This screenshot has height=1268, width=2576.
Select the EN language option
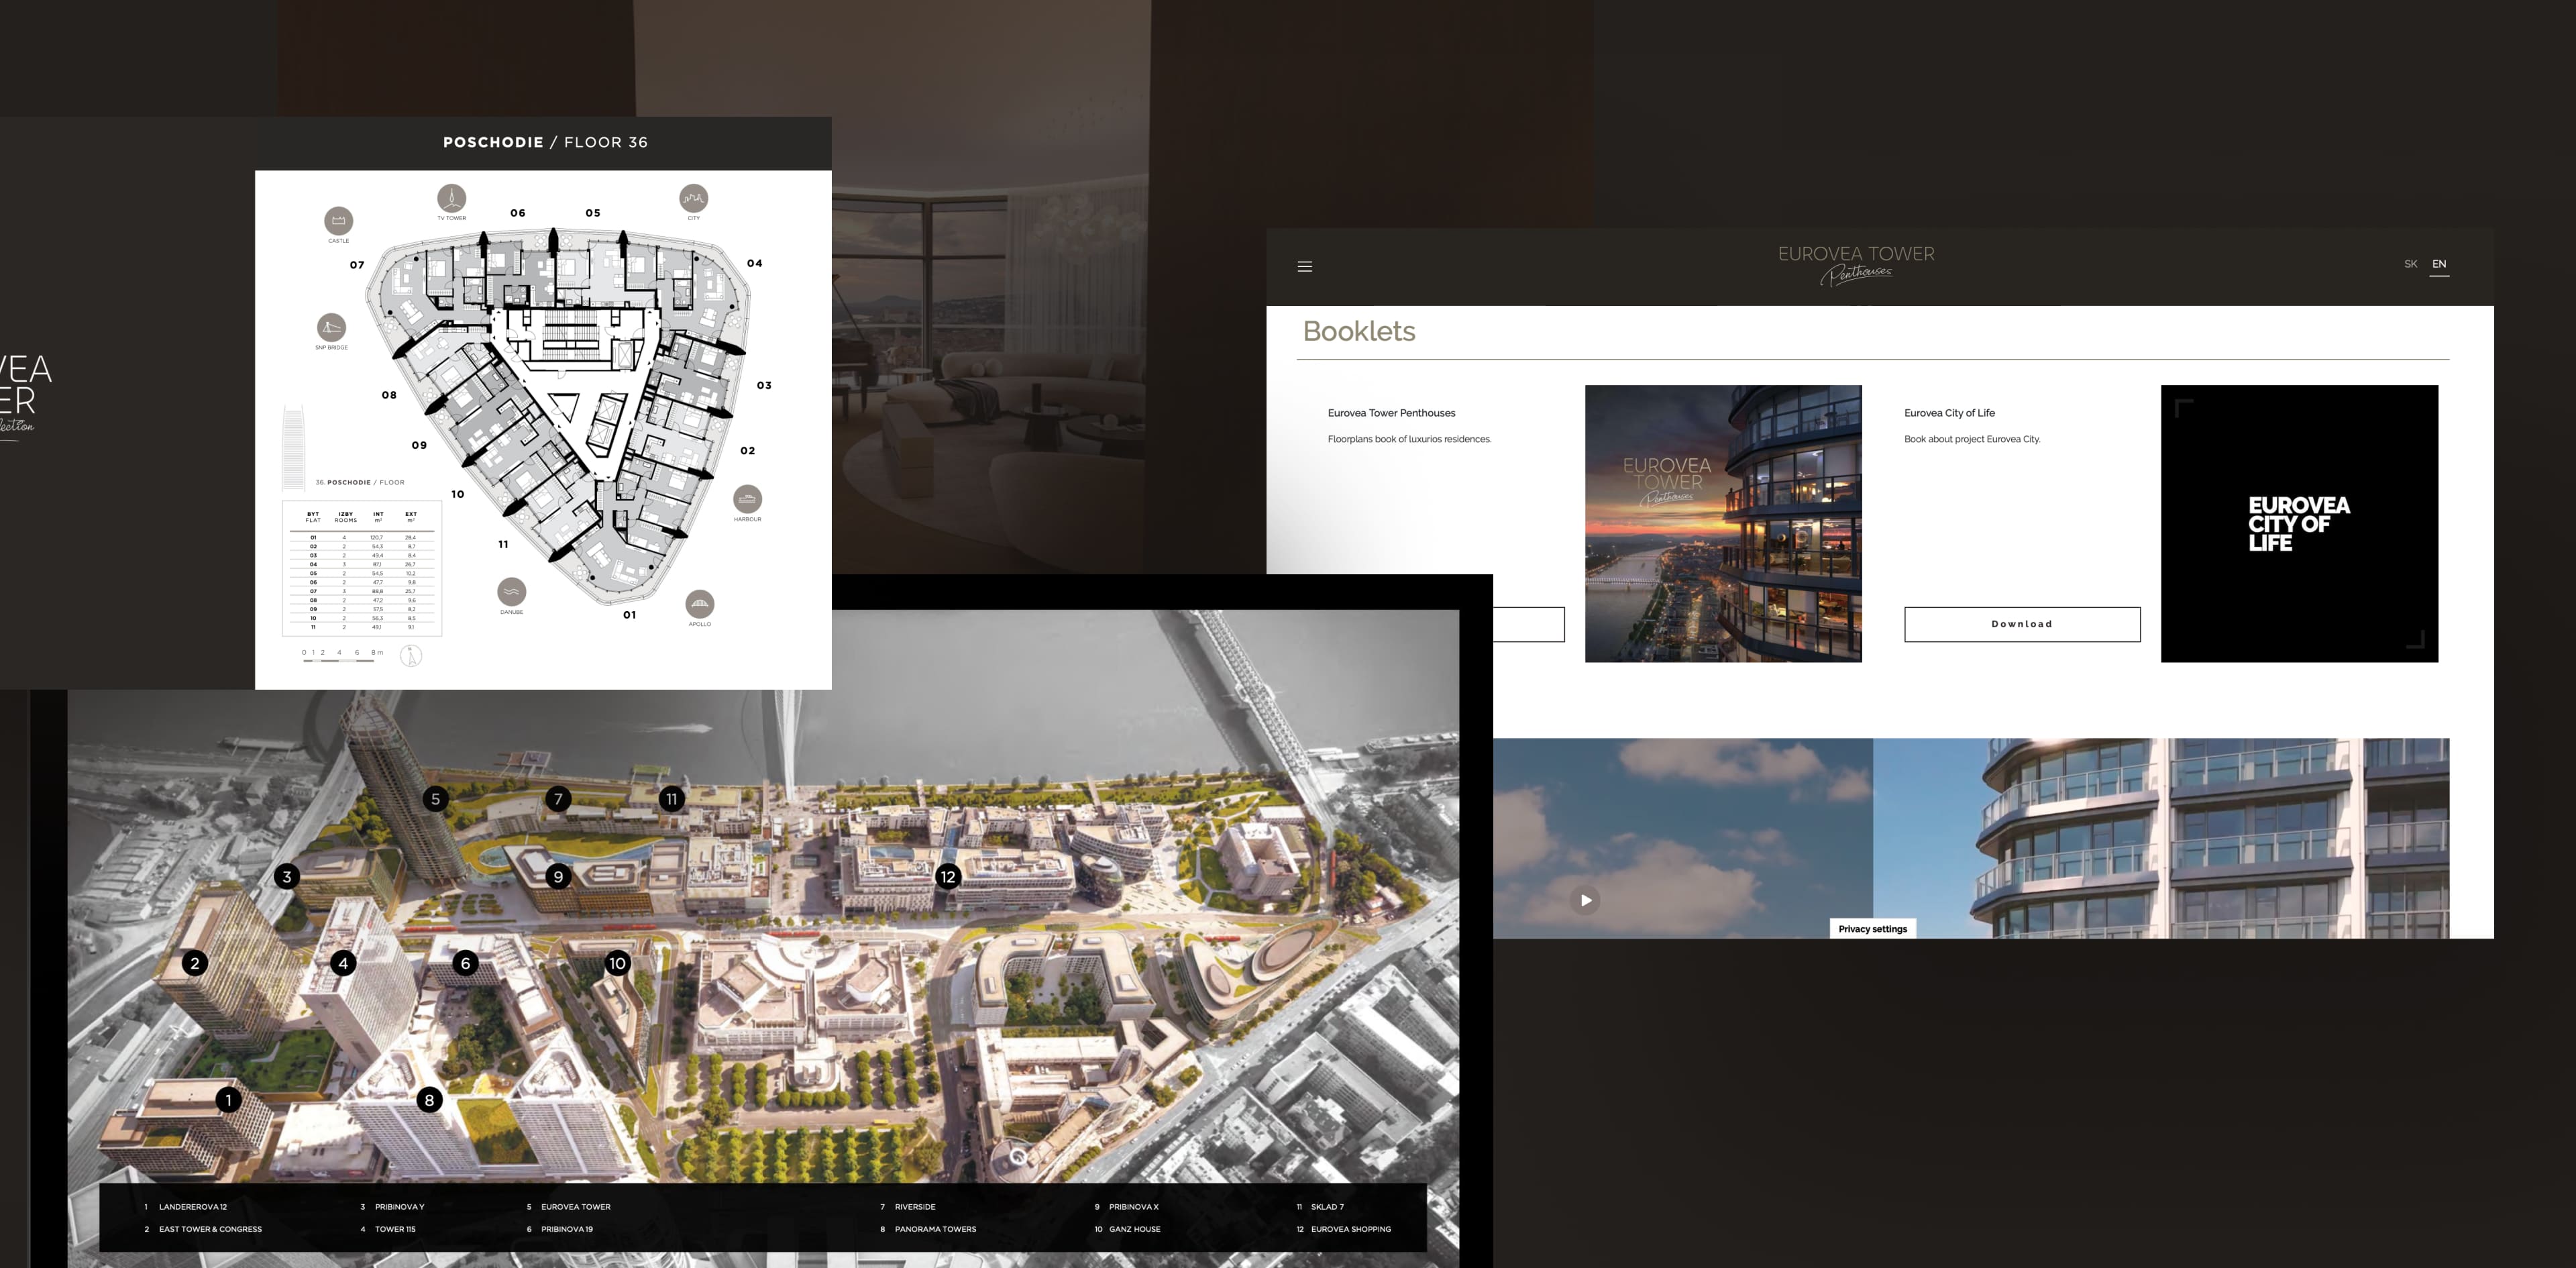tap(2438, 264)
